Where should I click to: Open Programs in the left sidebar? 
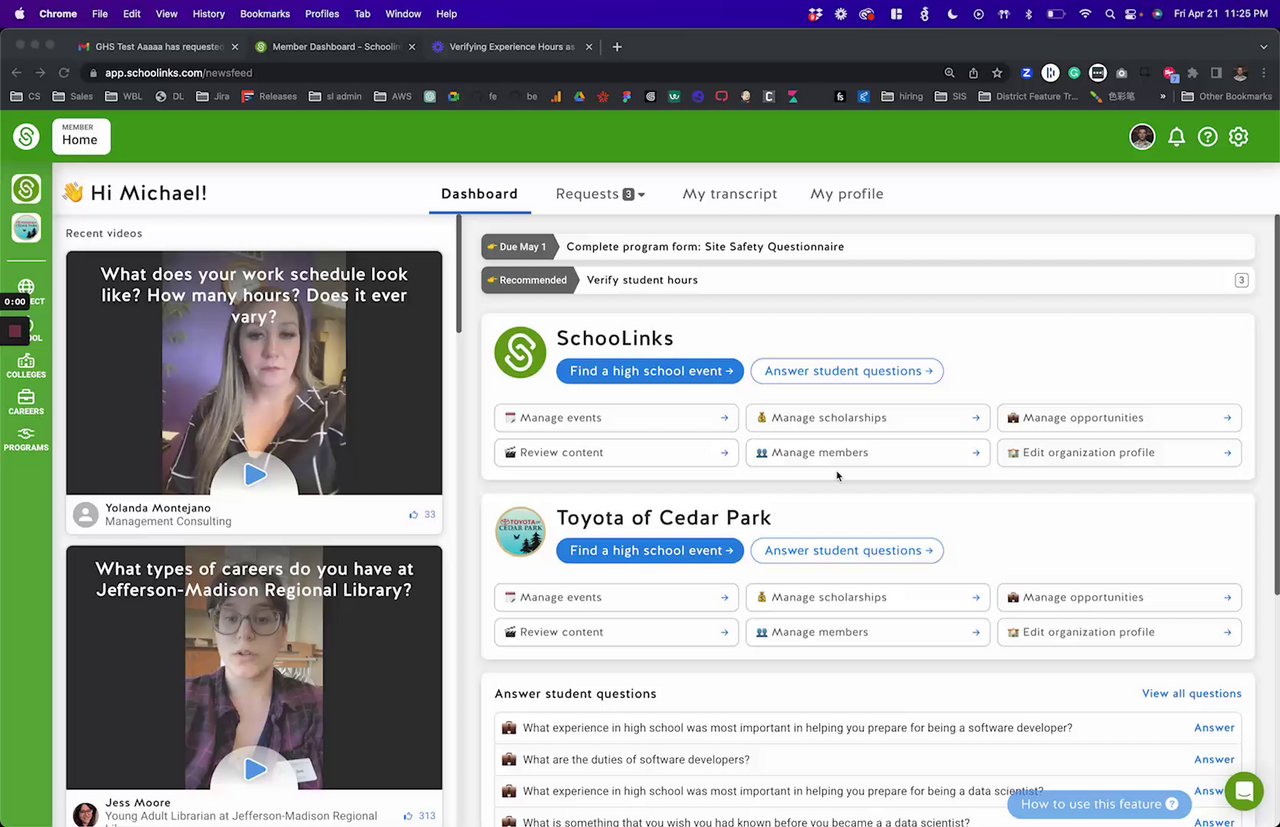[x=26, y=439]
